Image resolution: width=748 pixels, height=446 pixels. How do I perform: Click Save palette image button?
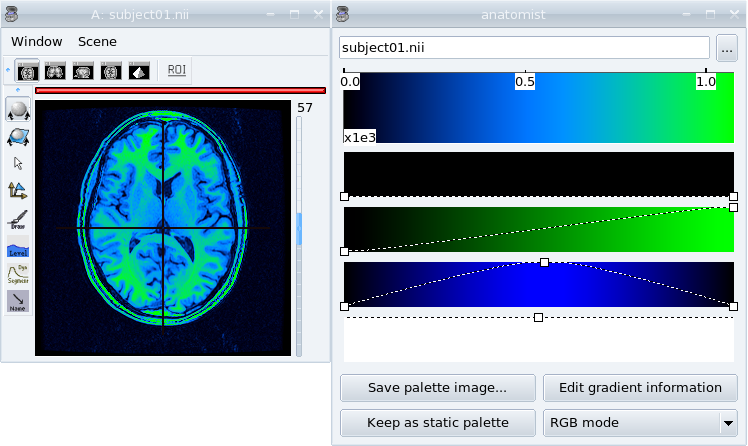(437, 388)
